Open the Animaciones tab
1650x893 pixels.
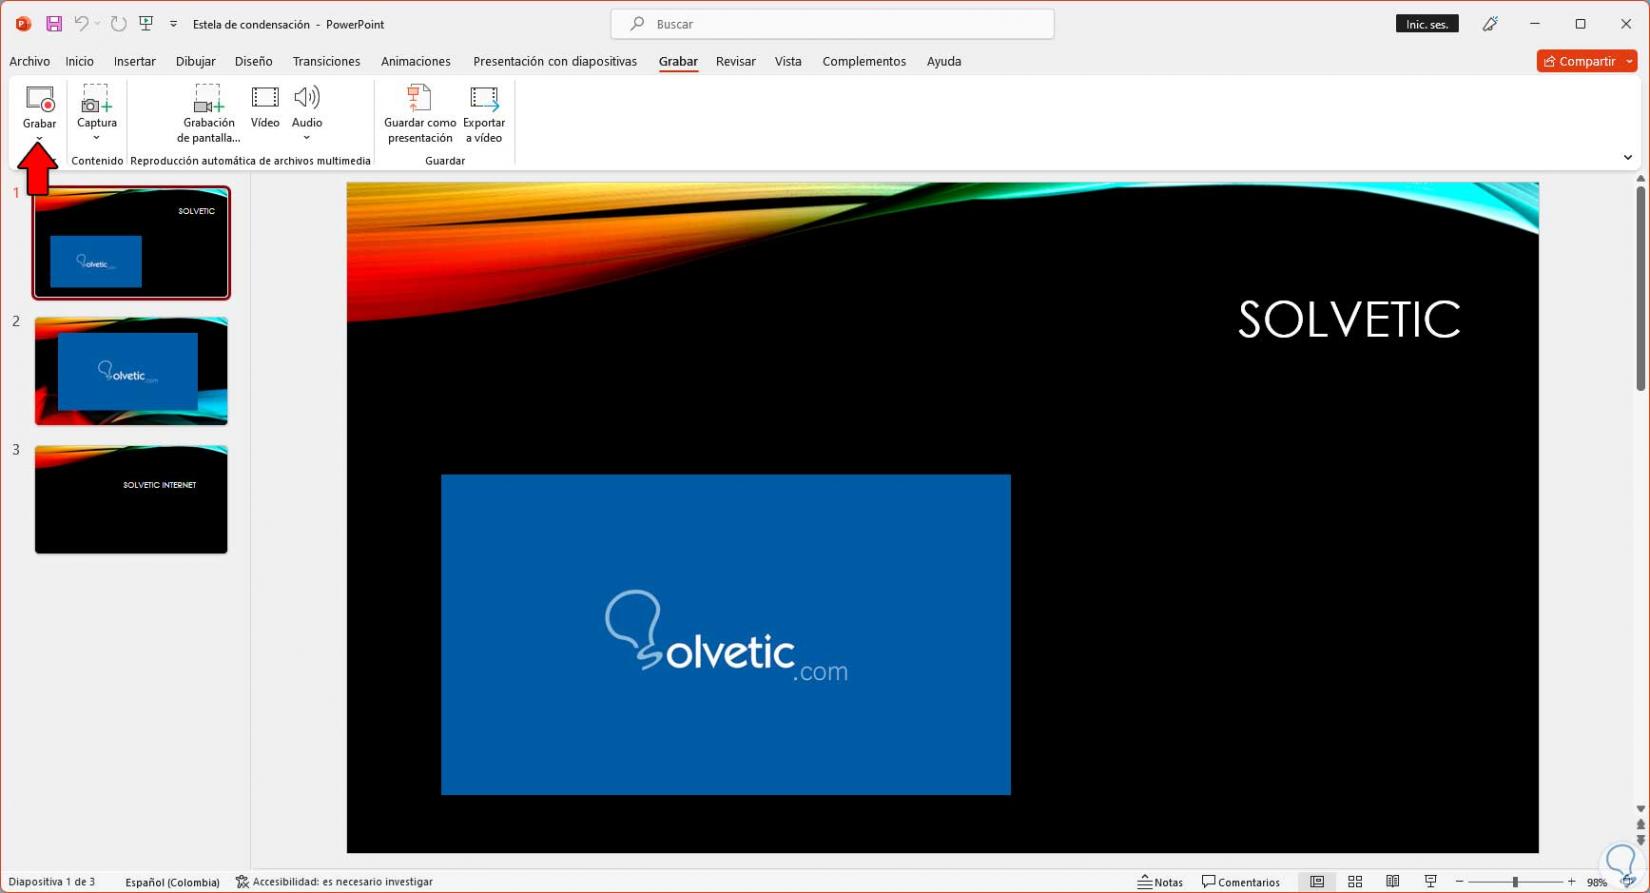tap(416, 61)
